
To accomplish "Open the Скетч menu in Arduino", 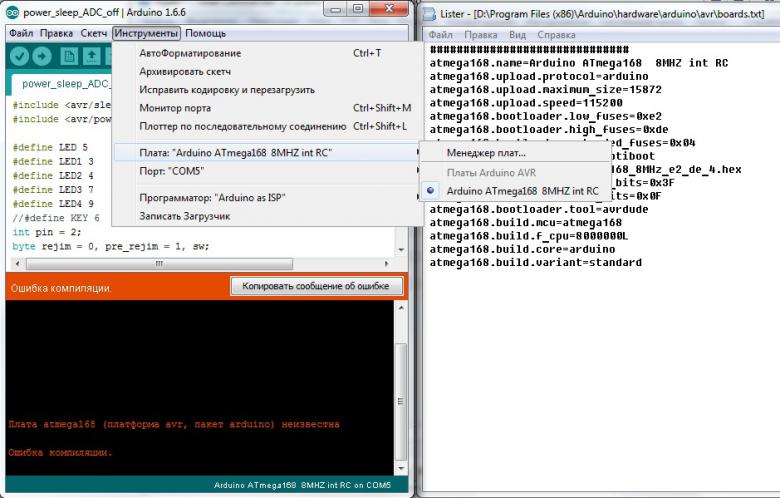I will point(94,33).
